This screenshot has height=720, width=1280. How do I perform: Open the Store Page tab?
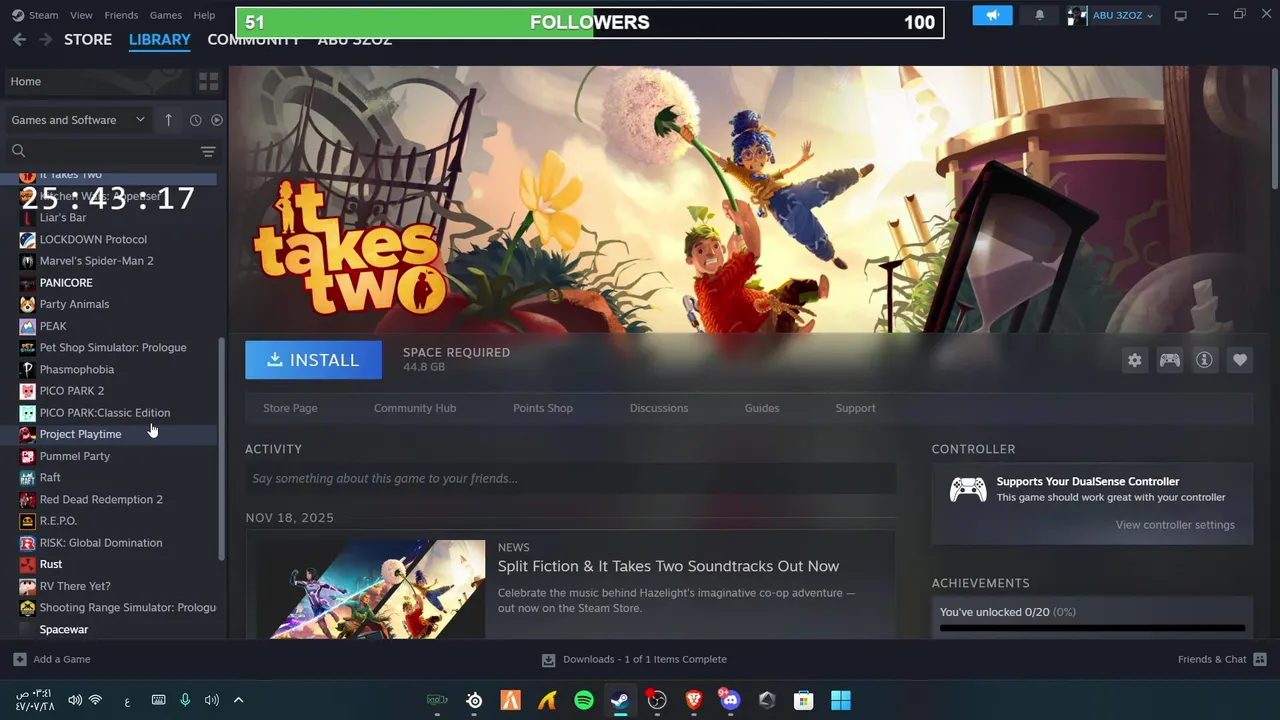point(290,408)
